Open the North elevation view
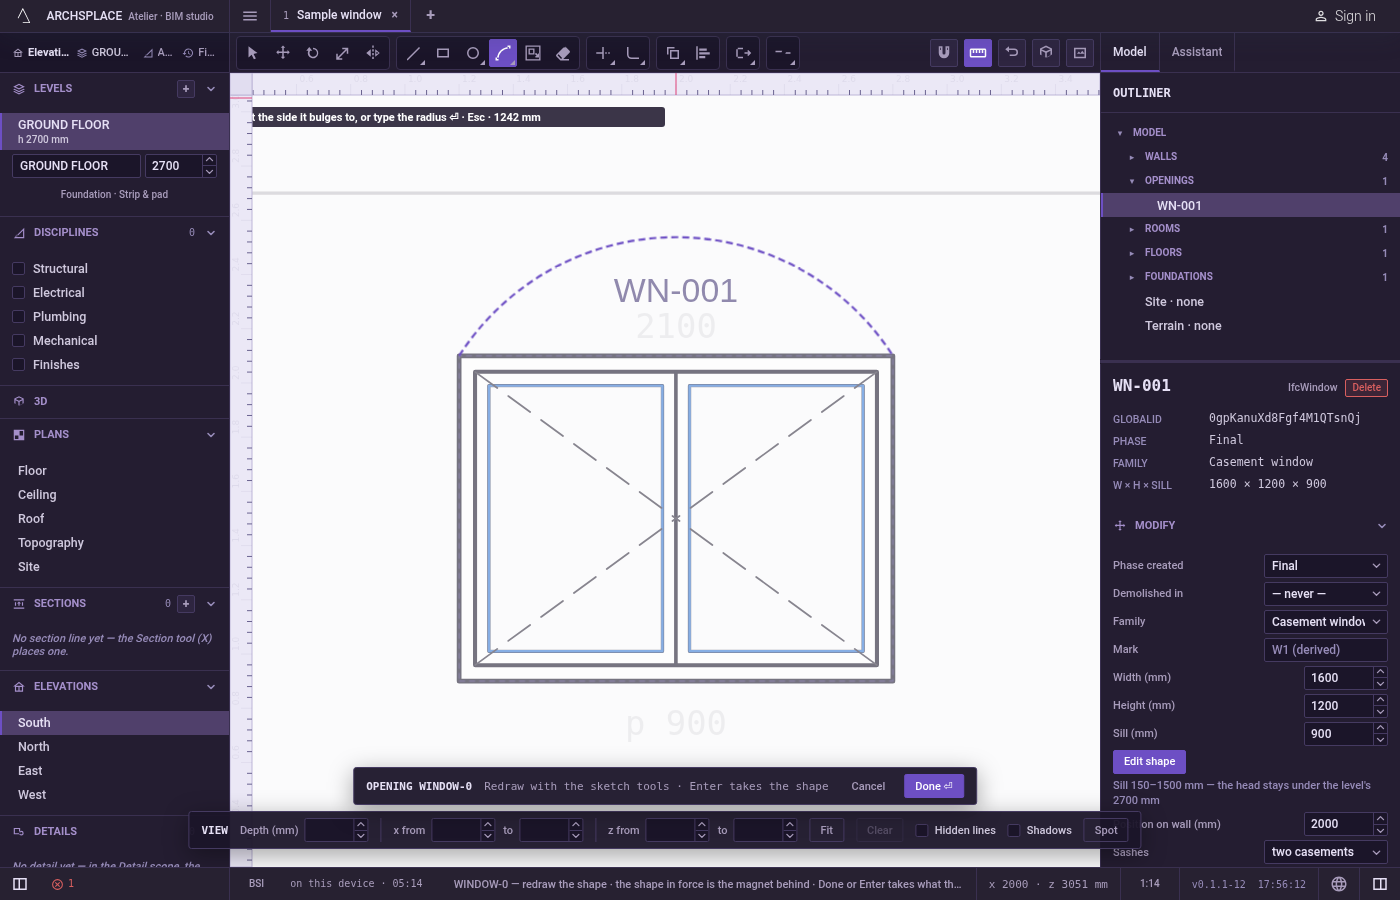The image size is (1400, 900). 114,747
